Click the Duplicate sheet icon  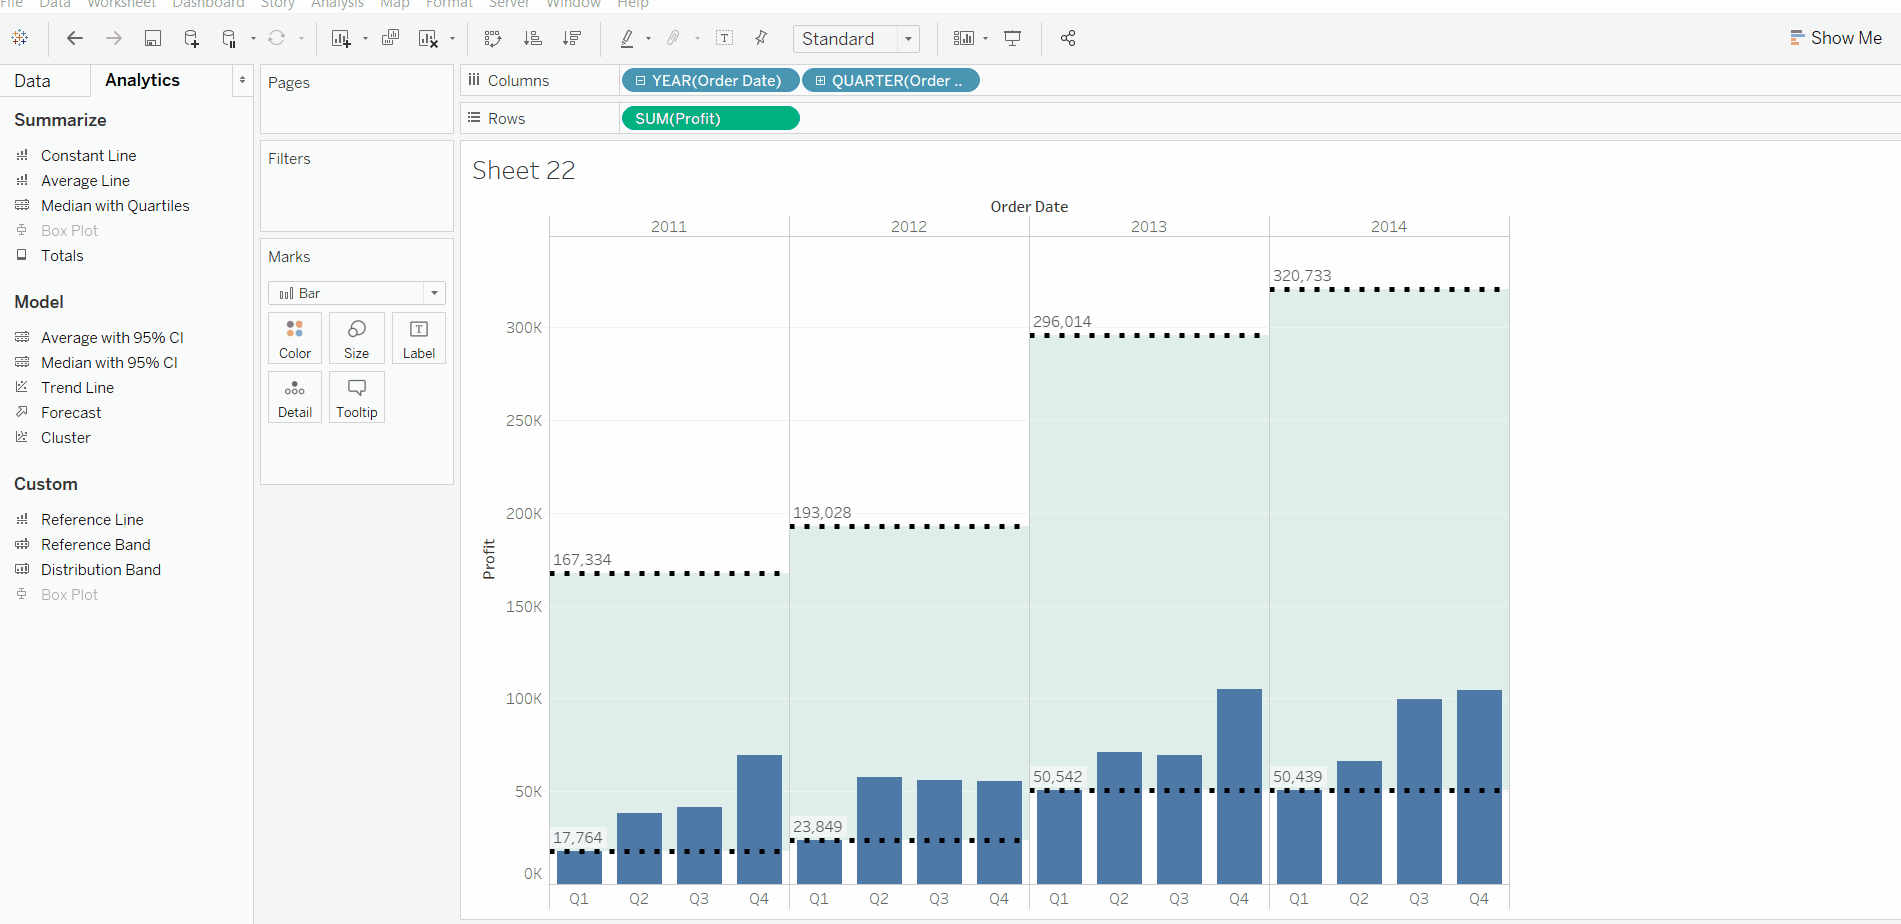(x=390, y=38)
